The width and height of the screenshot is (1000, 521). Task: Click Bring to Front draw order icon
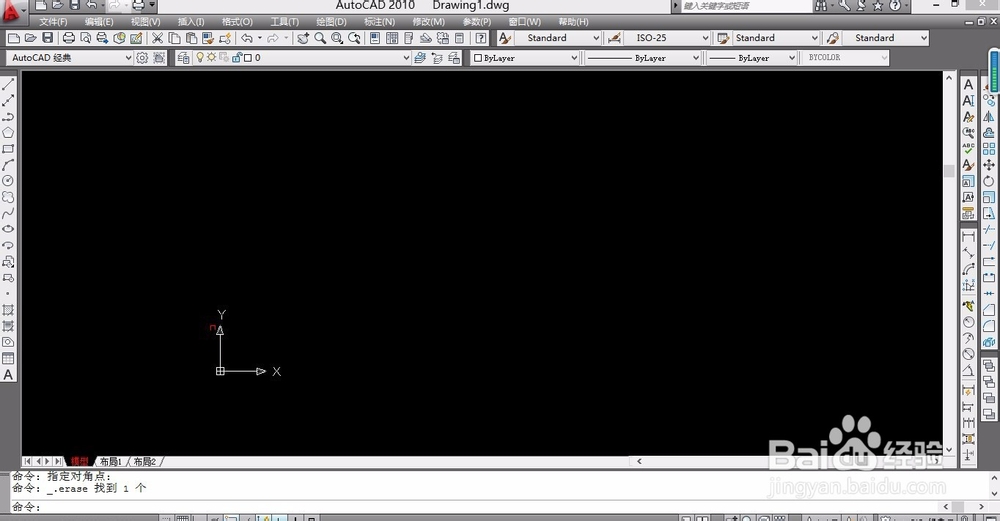pos(989,366)
